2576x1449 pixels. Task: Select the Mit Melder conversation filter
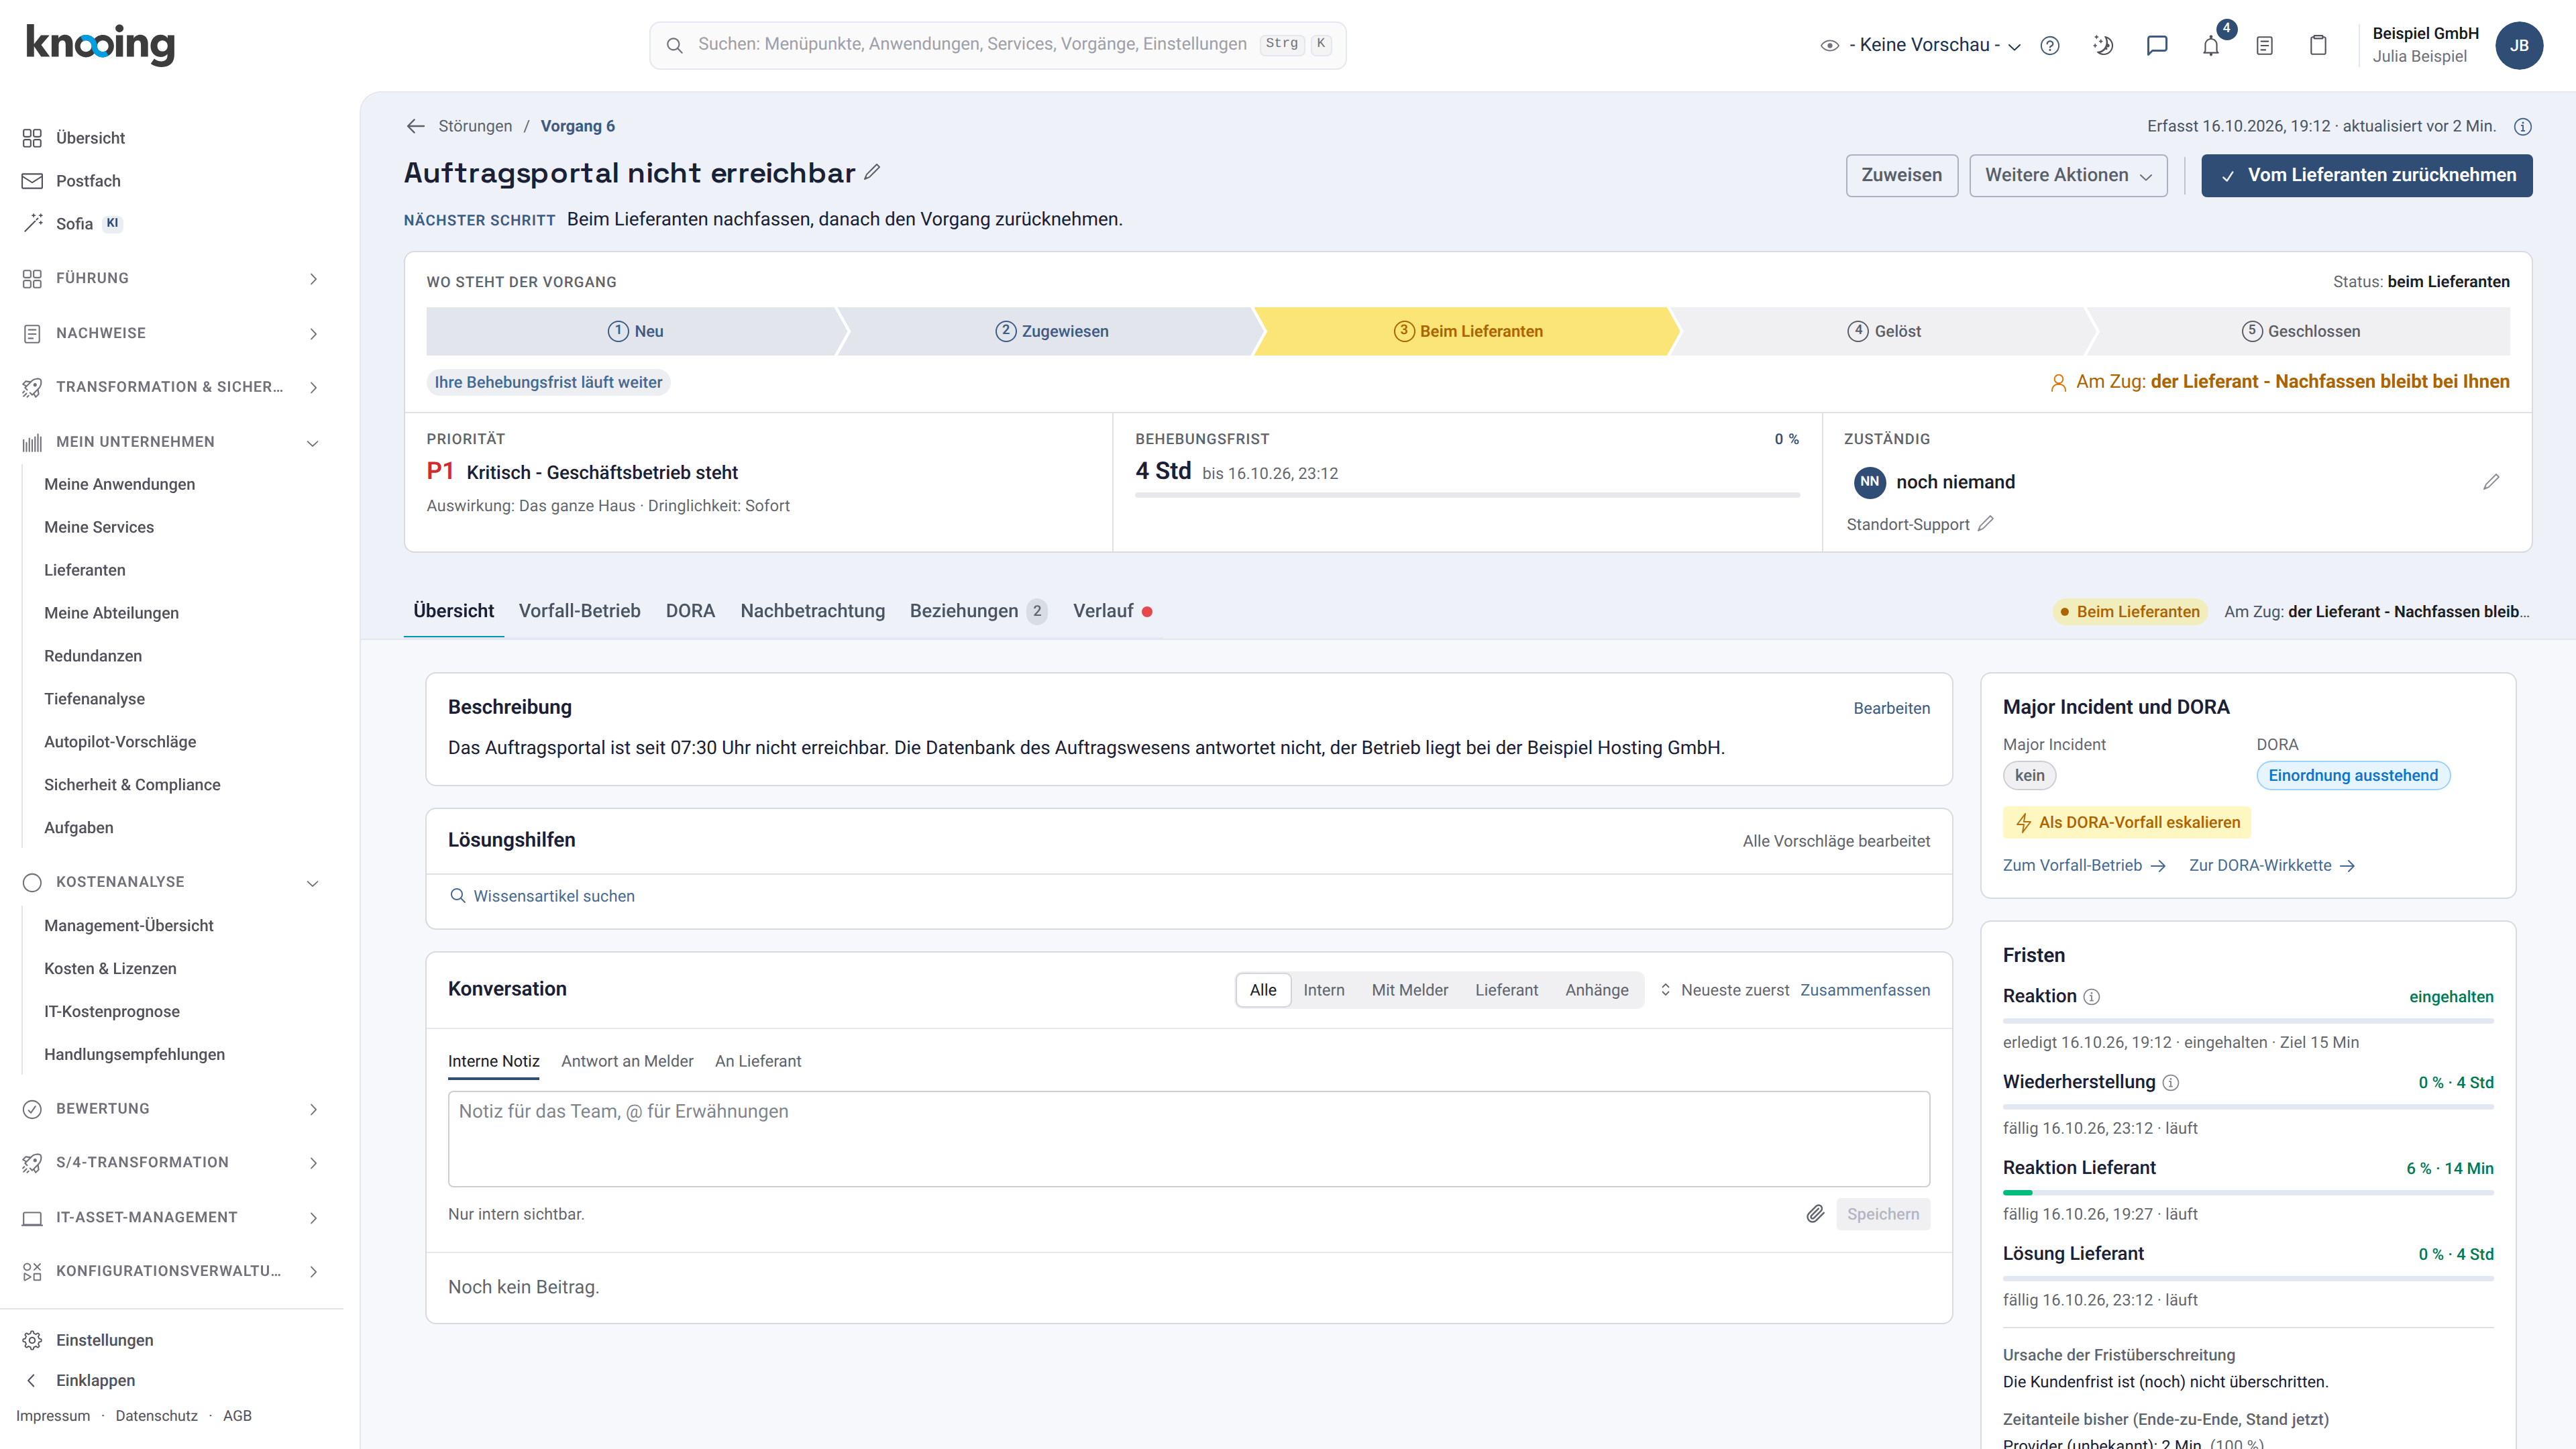coord(1410,990)
